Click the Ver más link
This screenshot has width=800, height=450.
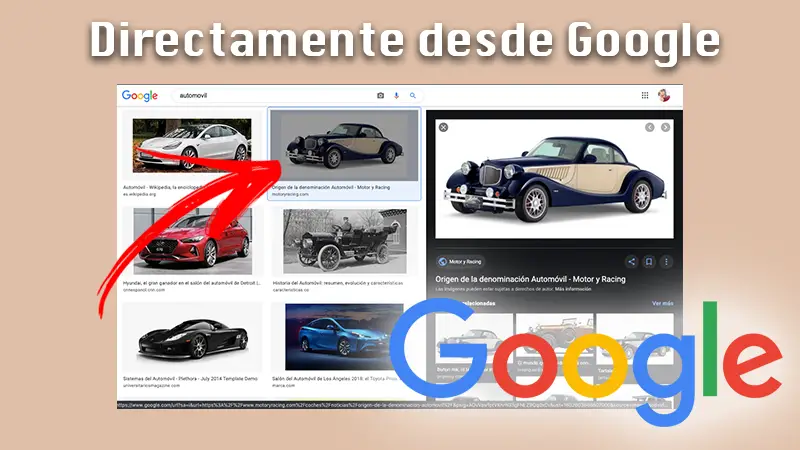662,304
